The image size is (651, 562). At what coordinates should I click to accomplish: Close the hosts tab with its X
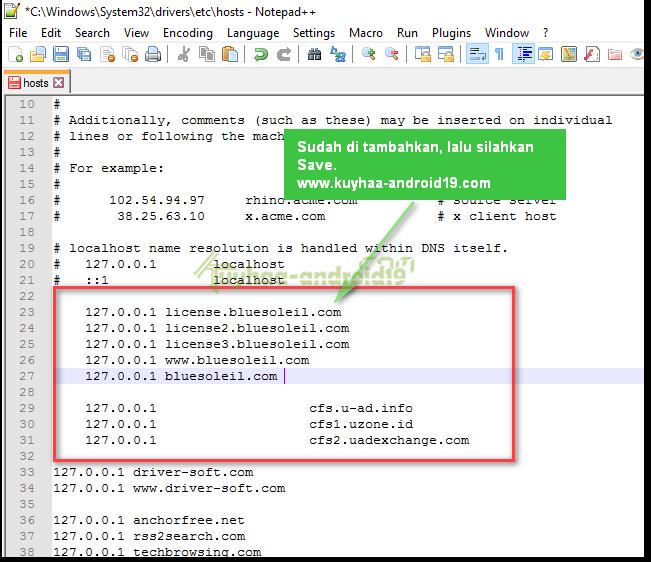tap(59, 83)
